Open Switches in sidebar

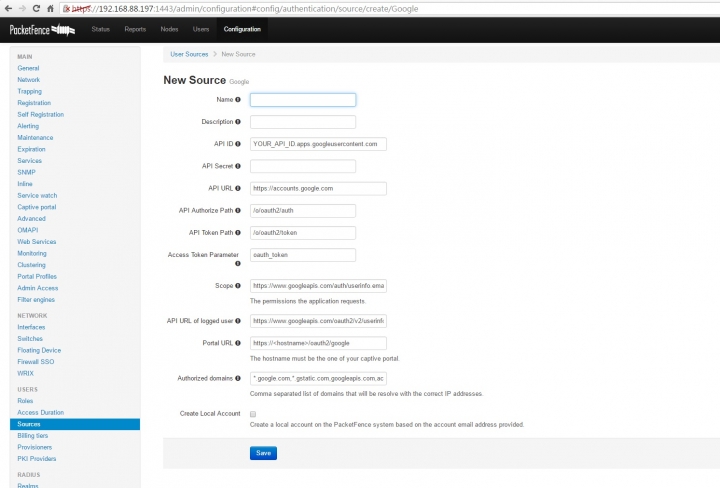coord(30,338)
